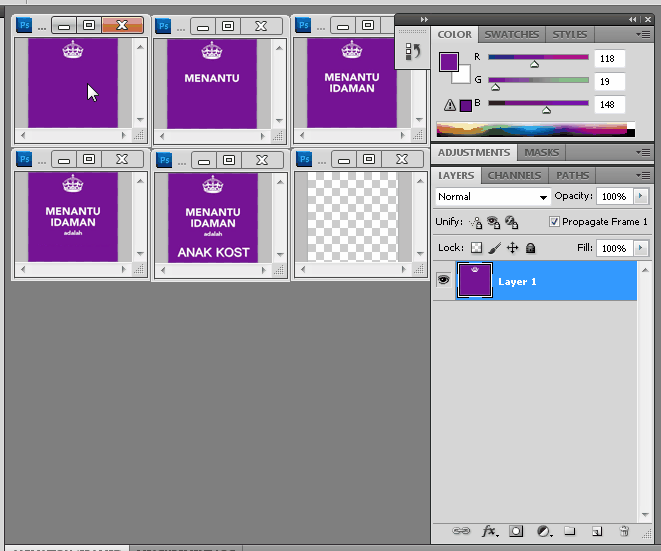Click Ps icon of the transparent document
The width and height of the screenshot is (661, 551).
pyautogui.click(x=304, y=159)
